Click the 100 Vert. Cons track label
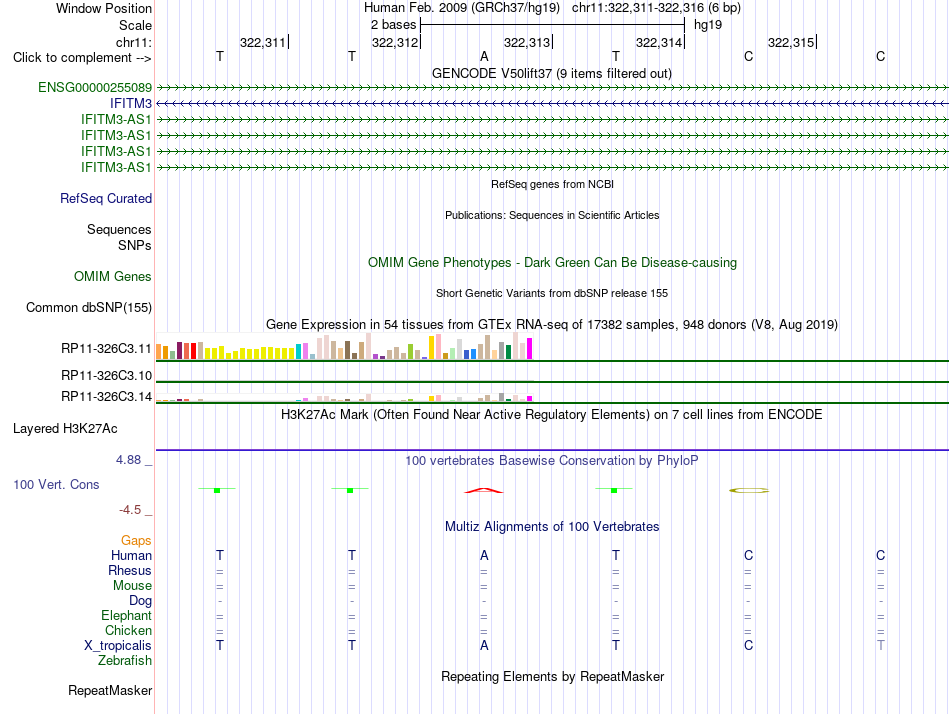This screenshot has width=950, height=714. pos(56,484)
